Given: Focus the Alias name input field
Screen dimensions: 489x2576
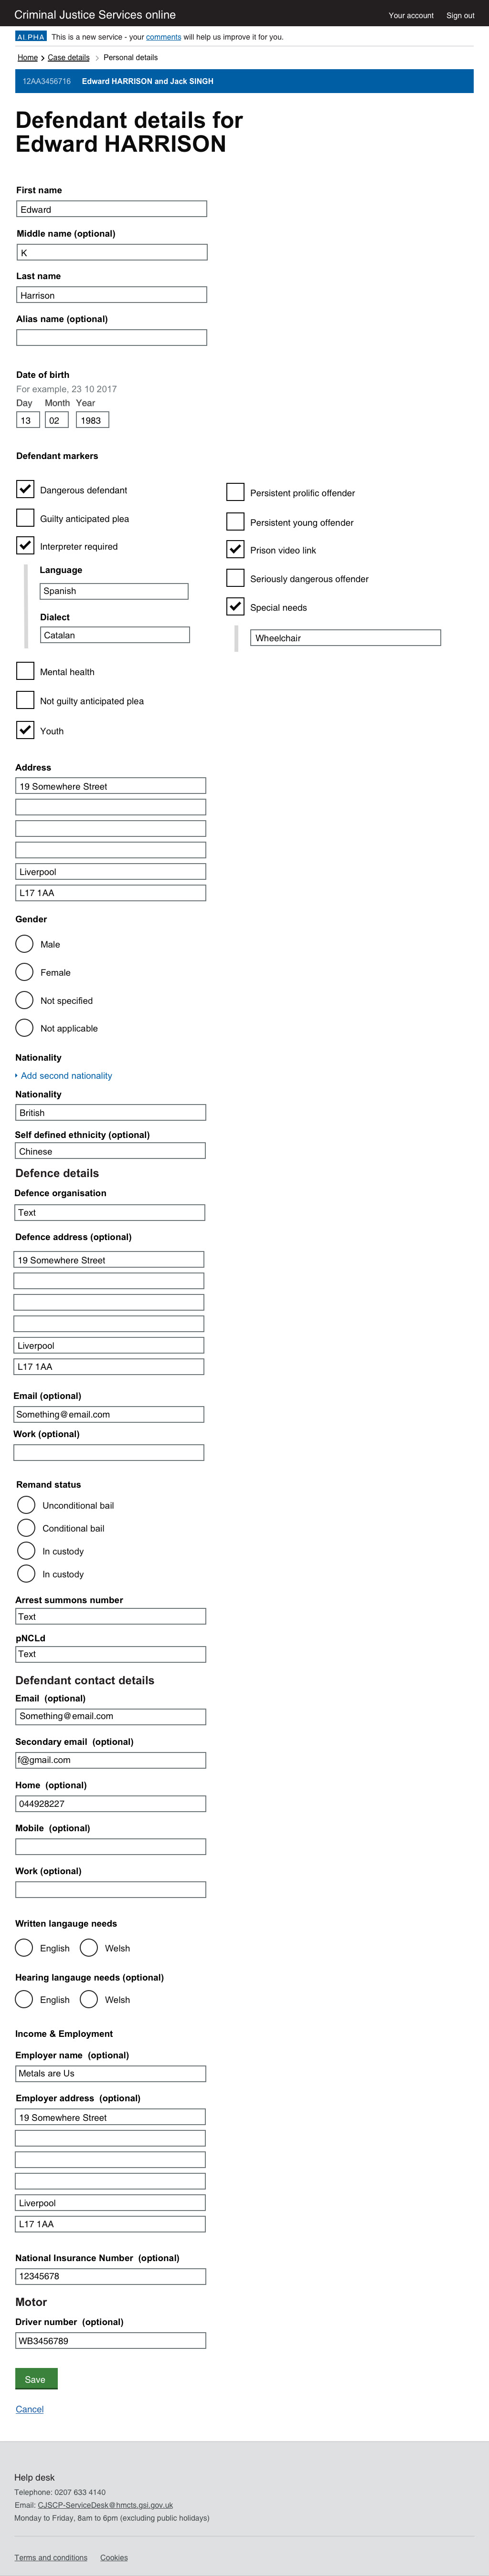Looking at the screenshot, I should point(111,338).
